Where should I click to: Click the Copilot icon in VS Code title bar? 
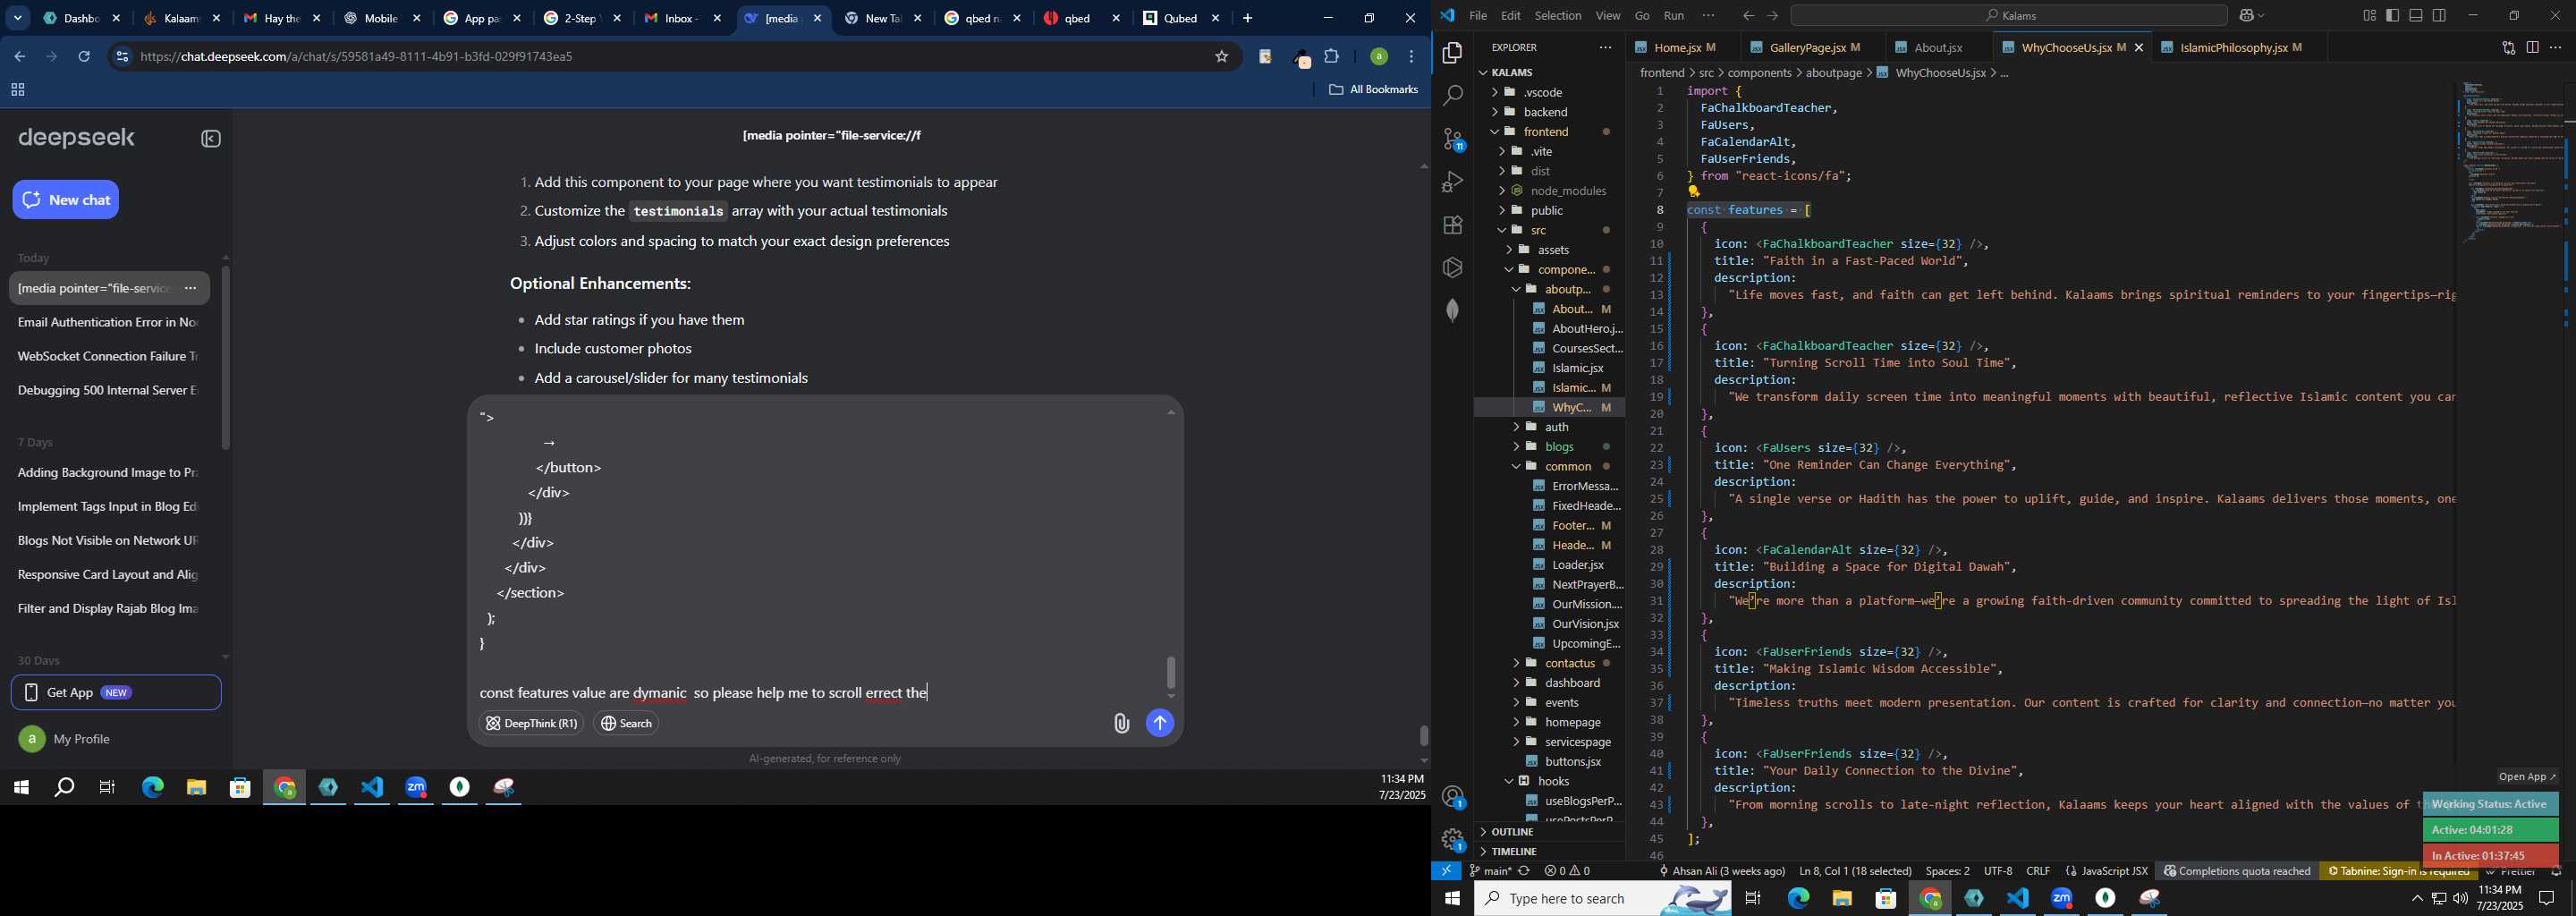[2247, 16]
